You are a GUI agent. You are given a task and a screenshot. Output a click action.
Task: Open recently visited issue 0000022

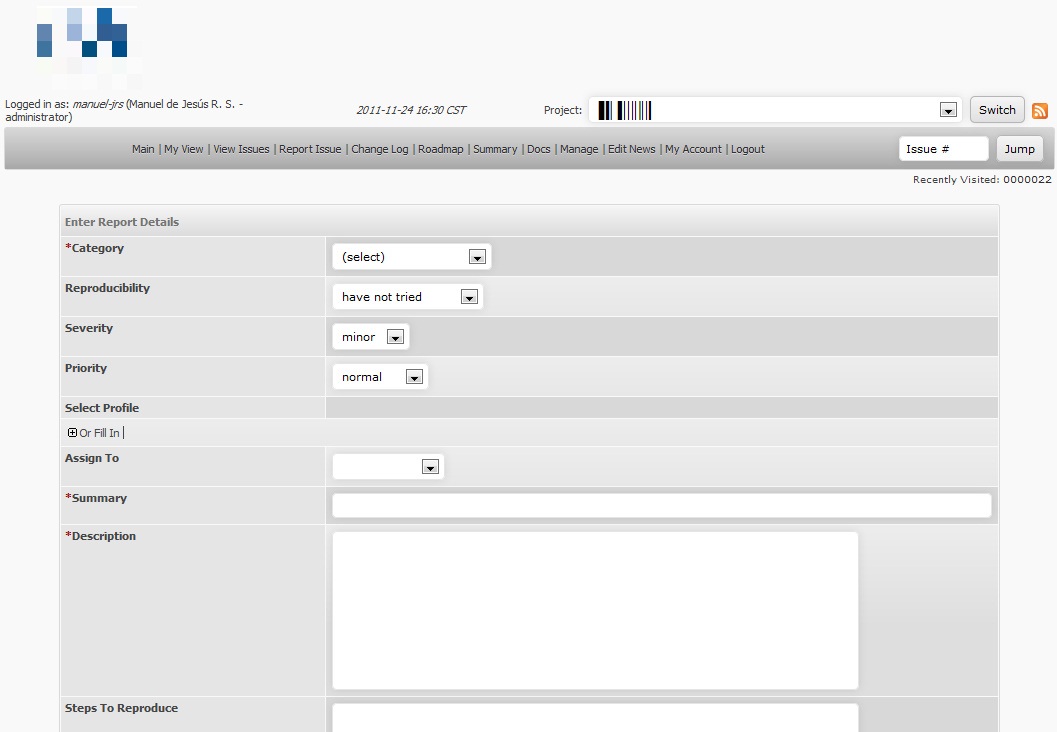(1027, 180)
